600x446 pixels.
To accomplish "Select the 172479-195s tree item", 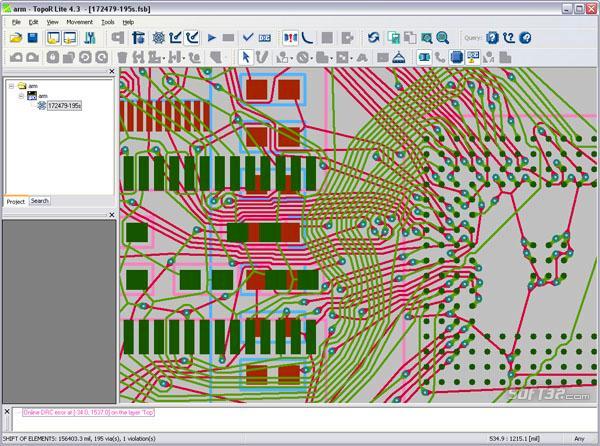I will [x=63, y=105].
